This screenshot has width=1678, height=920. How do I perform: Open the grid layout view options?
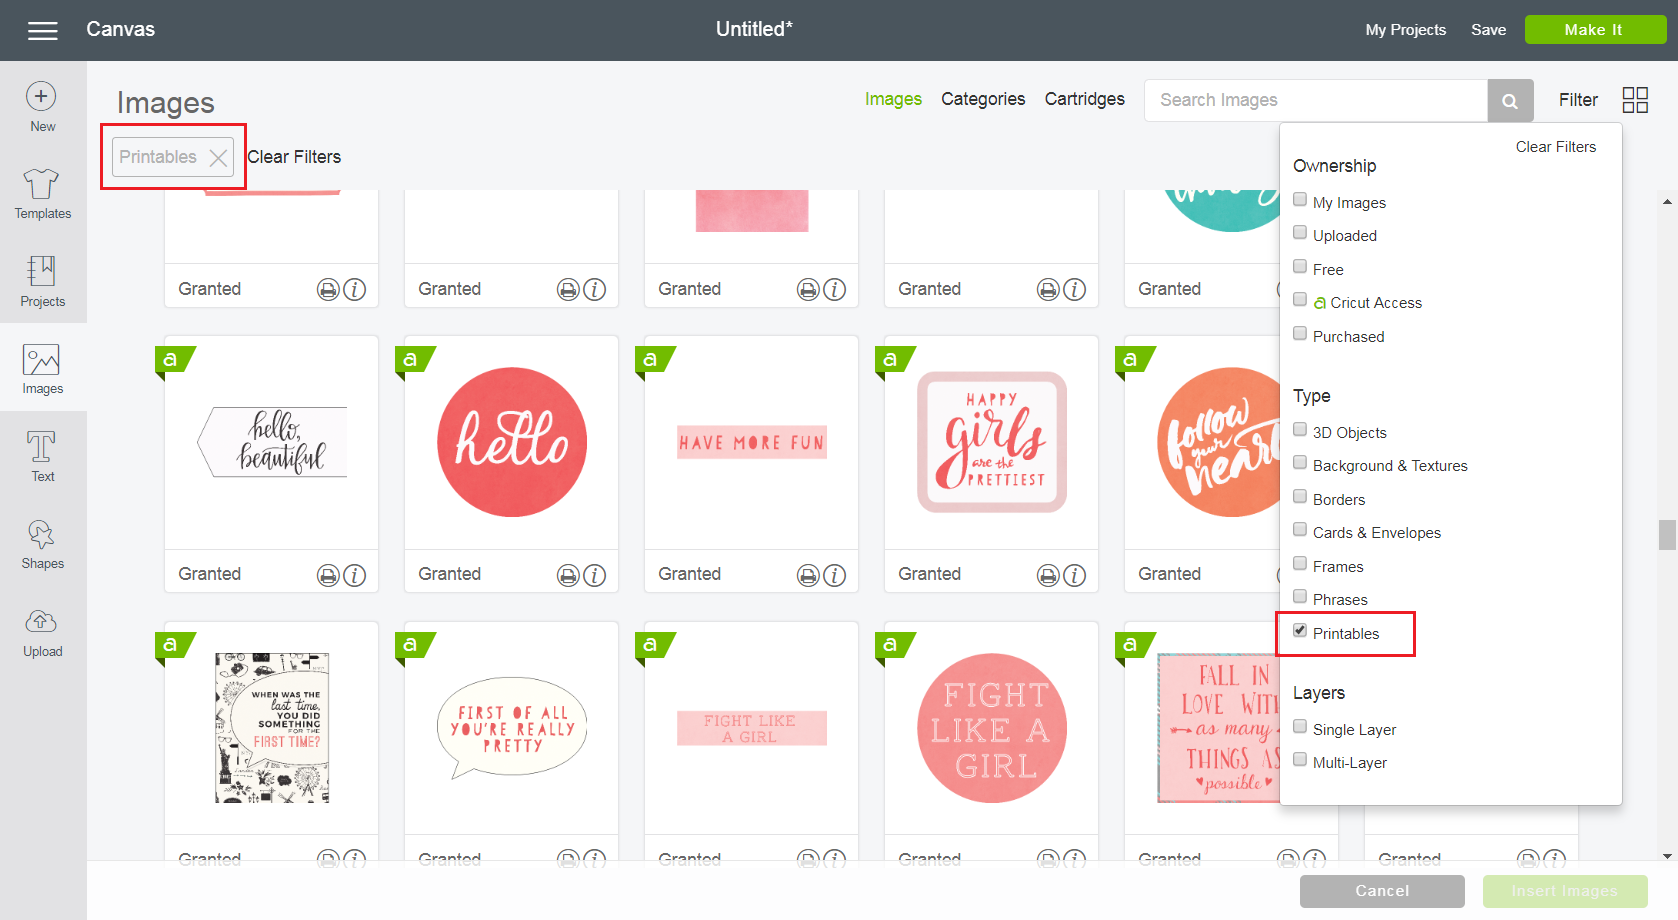tap(1636, 100)
